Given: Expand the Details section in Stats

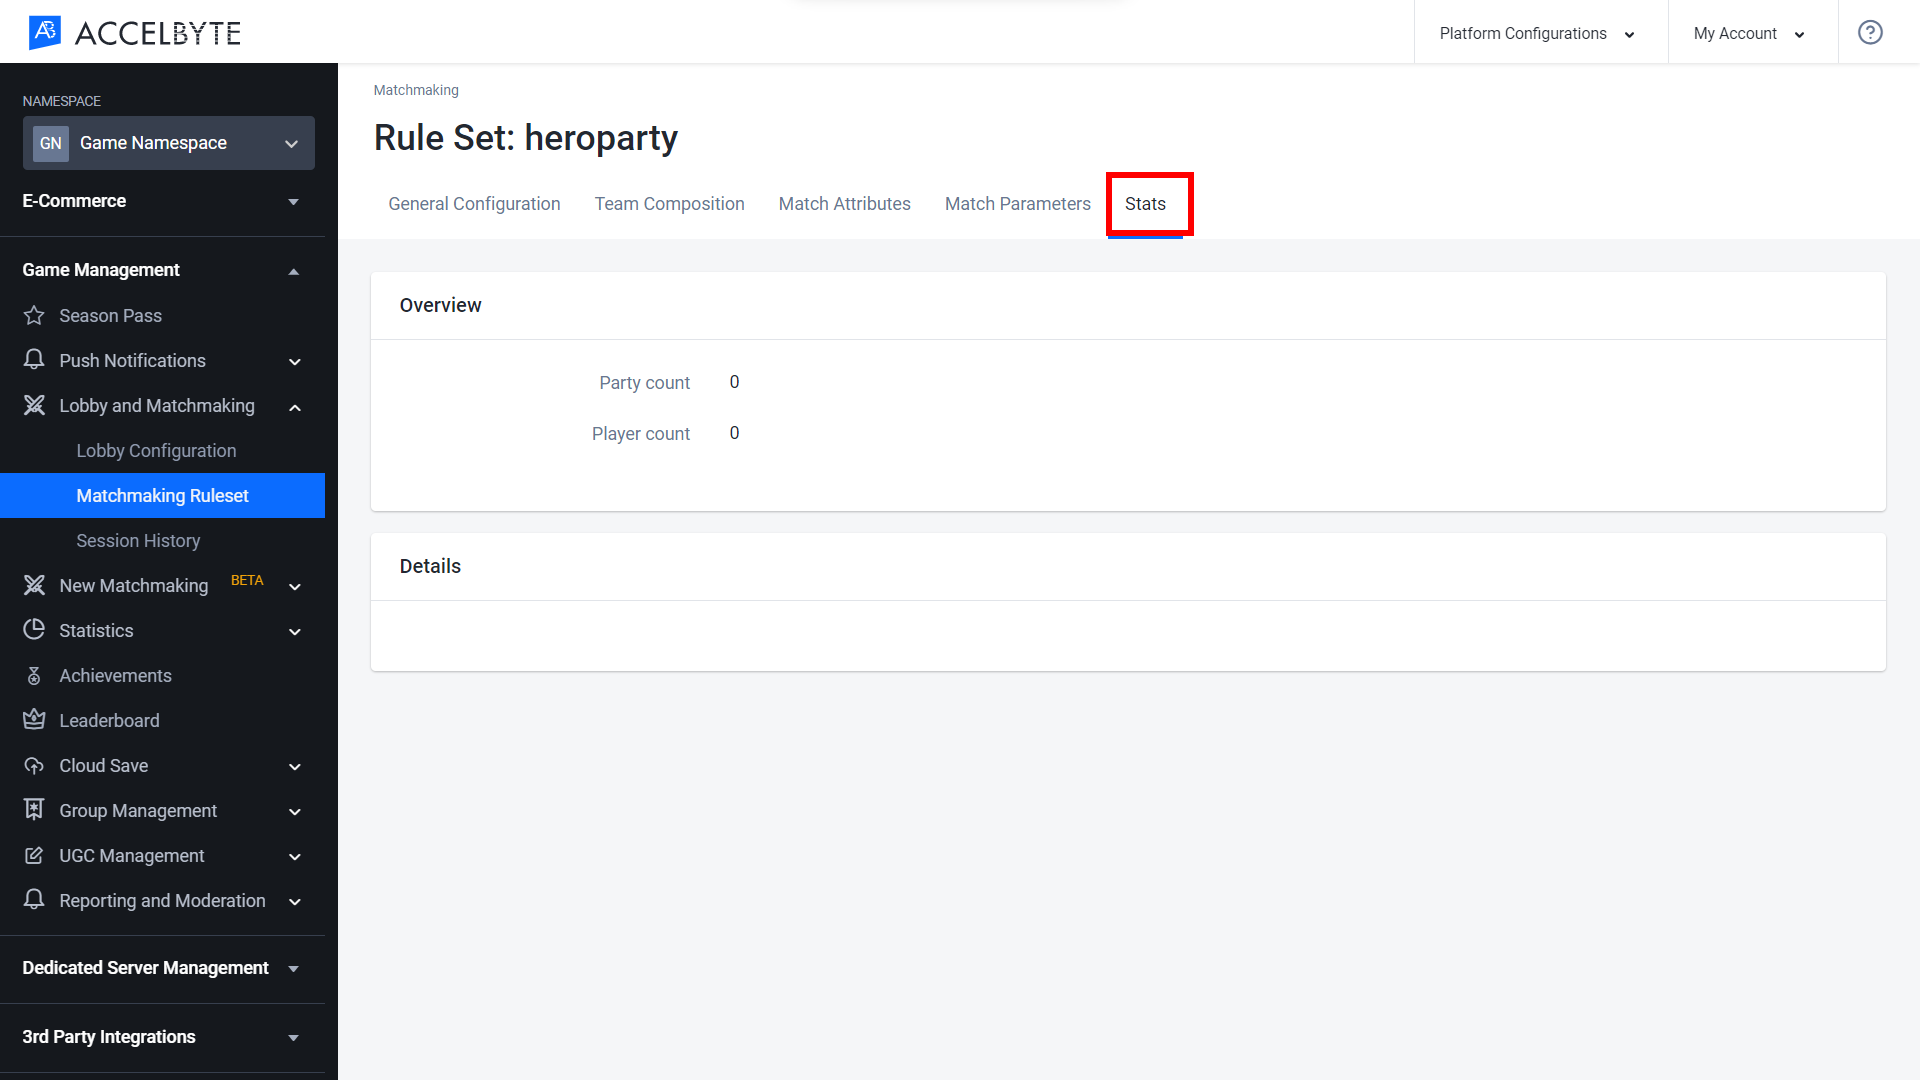Looking at the screenshot, I should [430, 566].
